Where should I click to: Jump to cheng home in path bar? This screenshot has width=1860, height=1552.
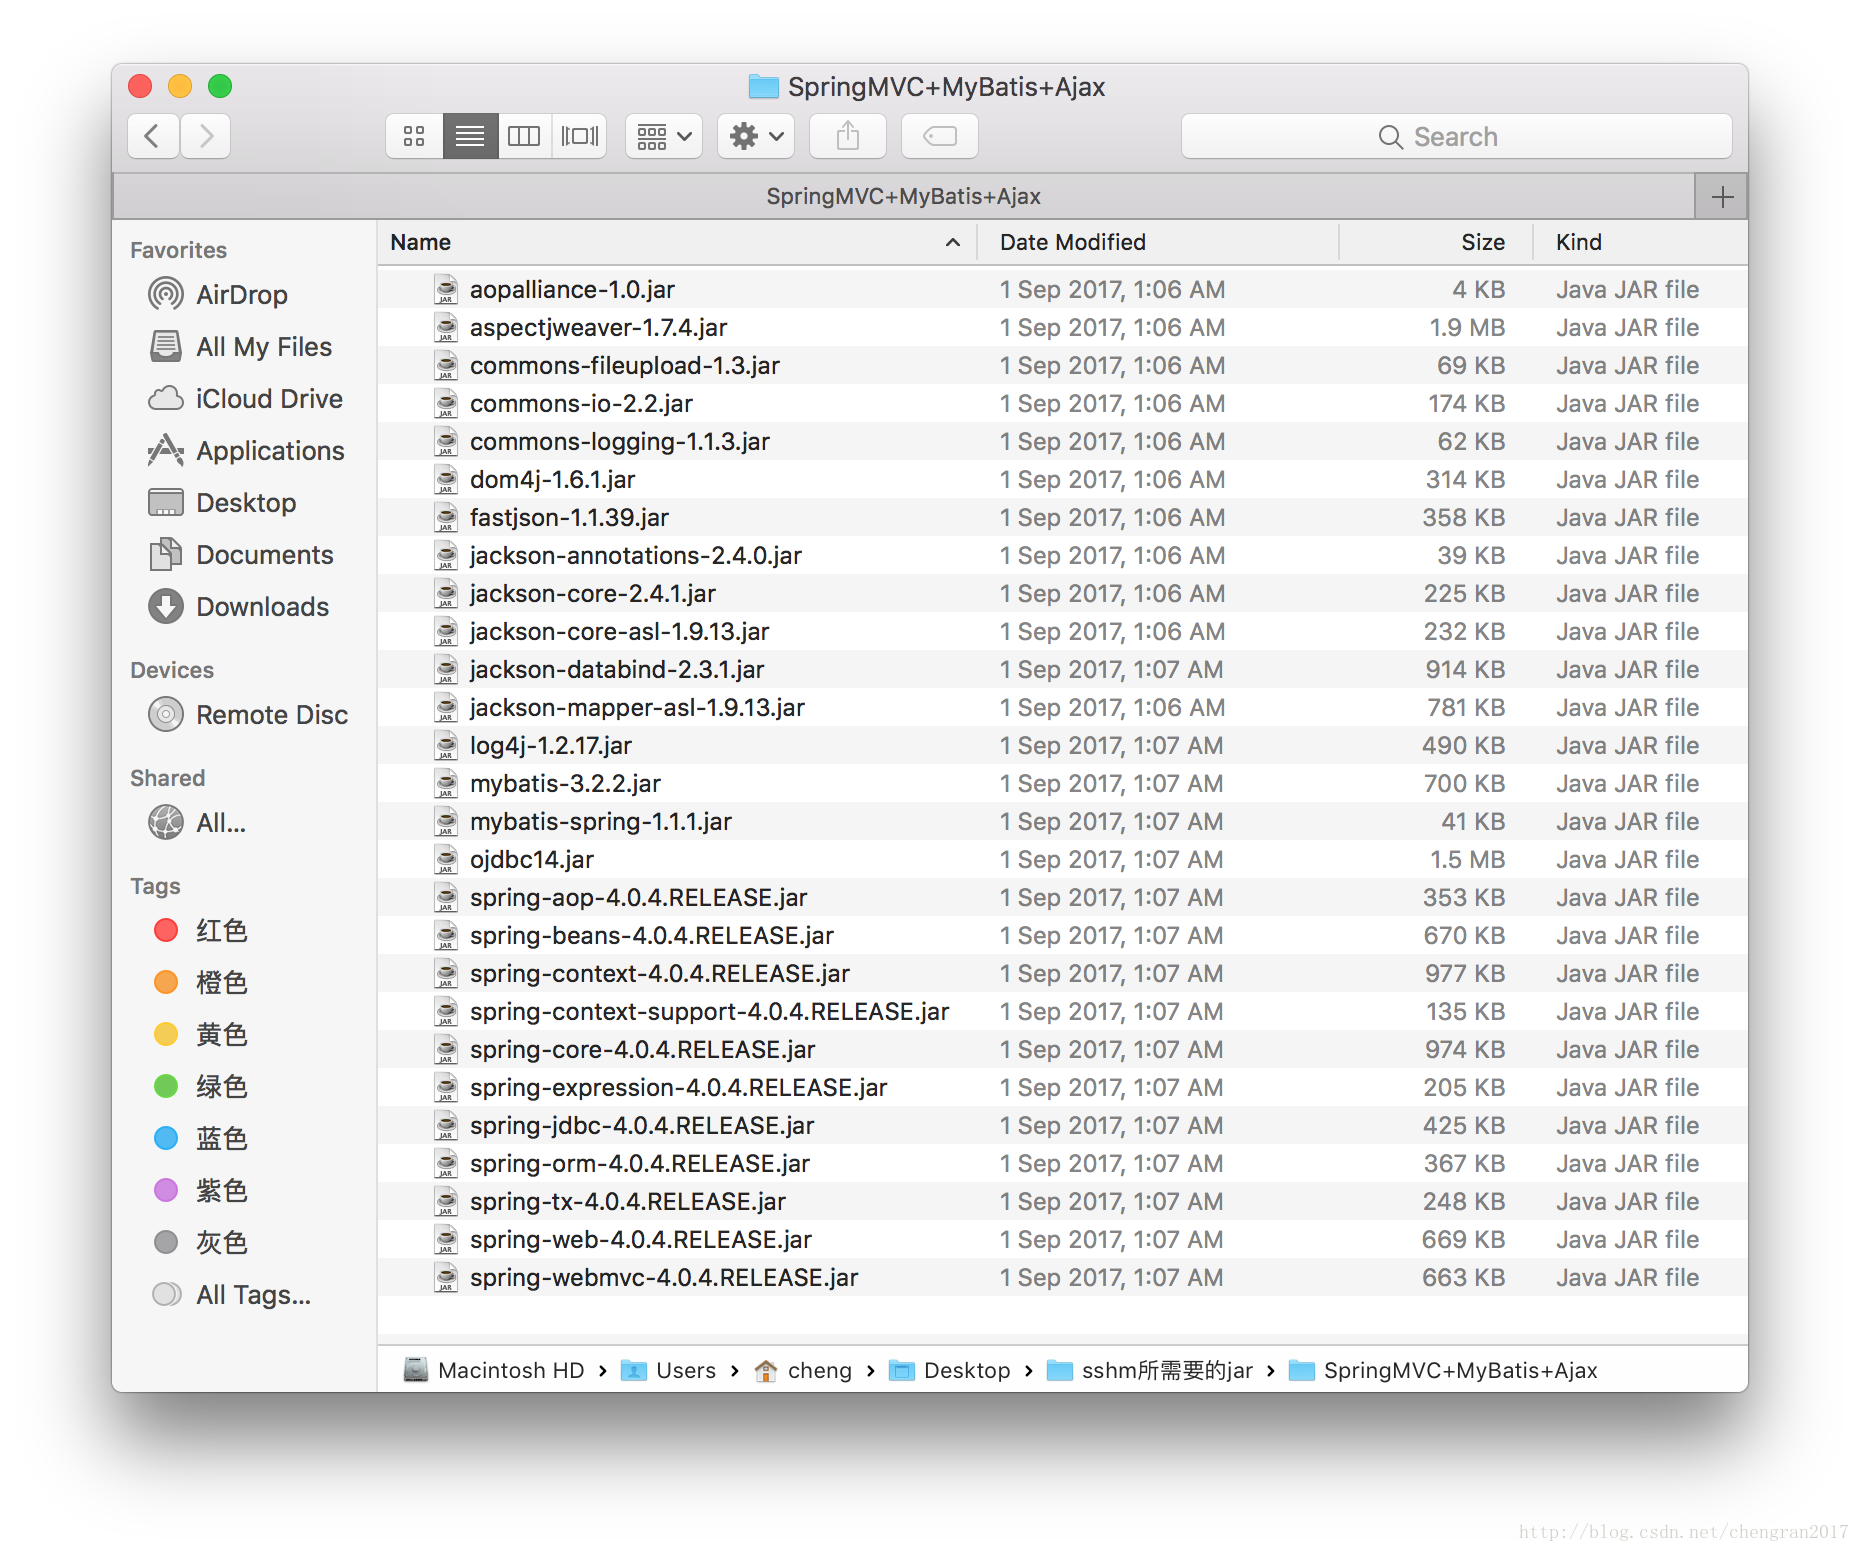click(x=803, y=1370)
